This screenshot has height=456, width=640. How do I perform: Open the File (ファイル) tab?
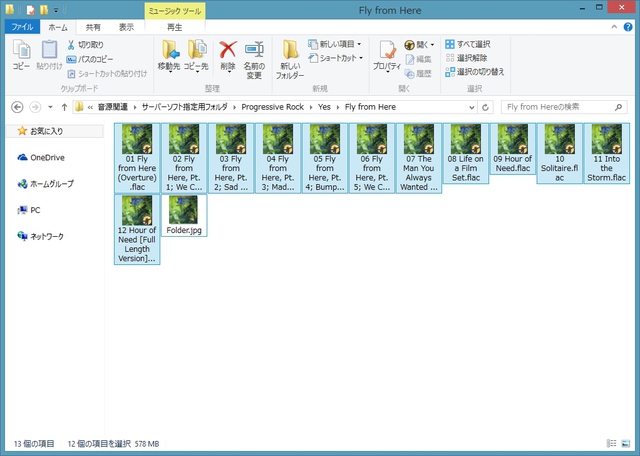tap(22, 27)
